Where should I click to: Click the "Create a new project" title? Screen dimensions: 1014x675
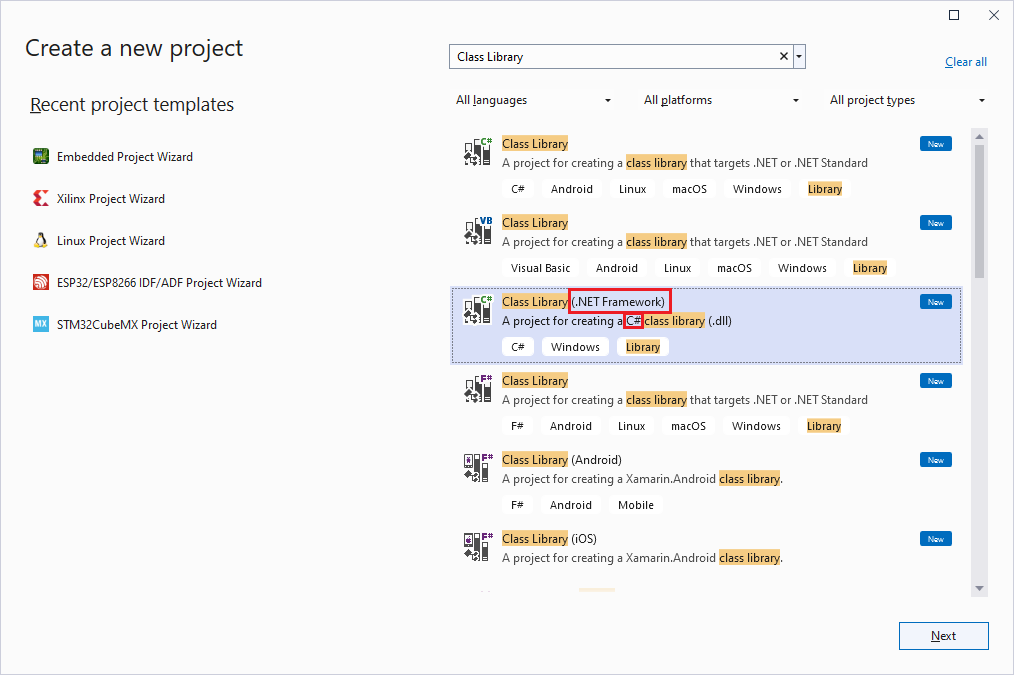point(134,48)
